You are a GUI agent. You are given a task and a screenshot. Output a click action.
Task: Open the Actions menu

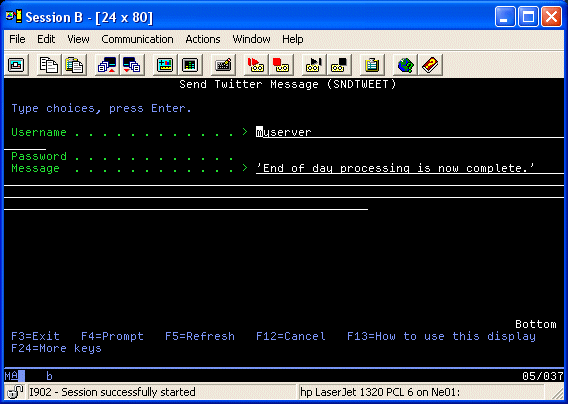click(x=203, y=39)
